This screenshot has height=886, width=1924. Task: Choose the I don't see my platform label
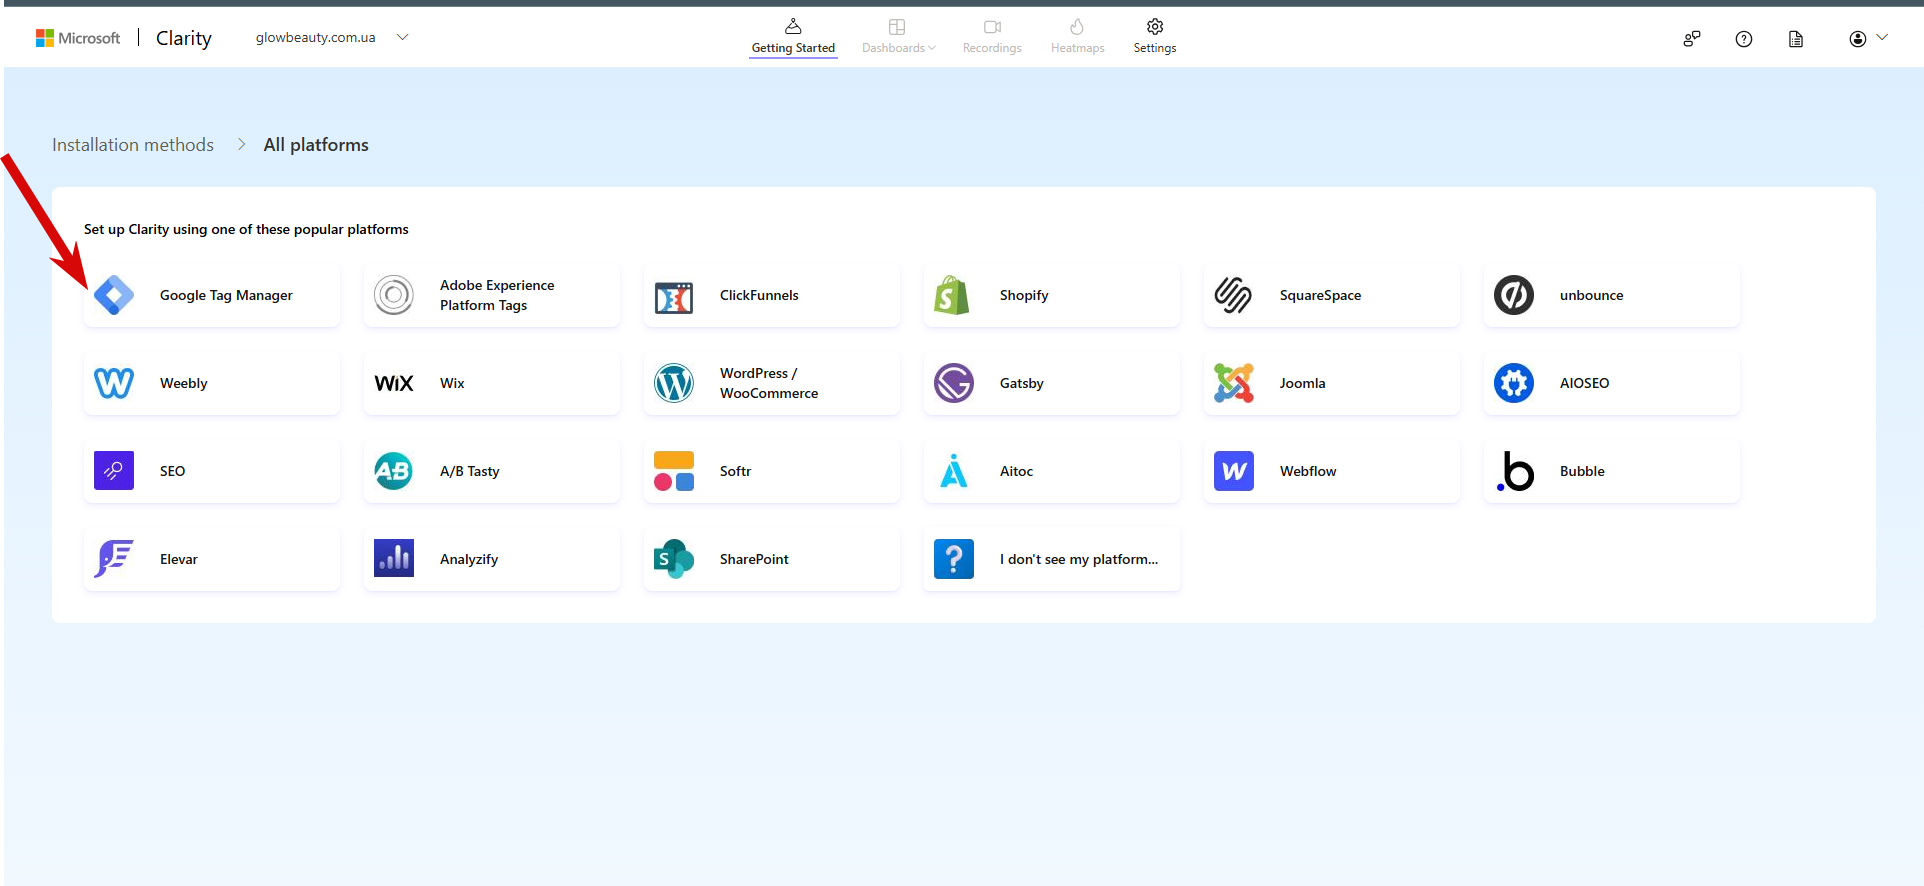(x=1079, y=559)
